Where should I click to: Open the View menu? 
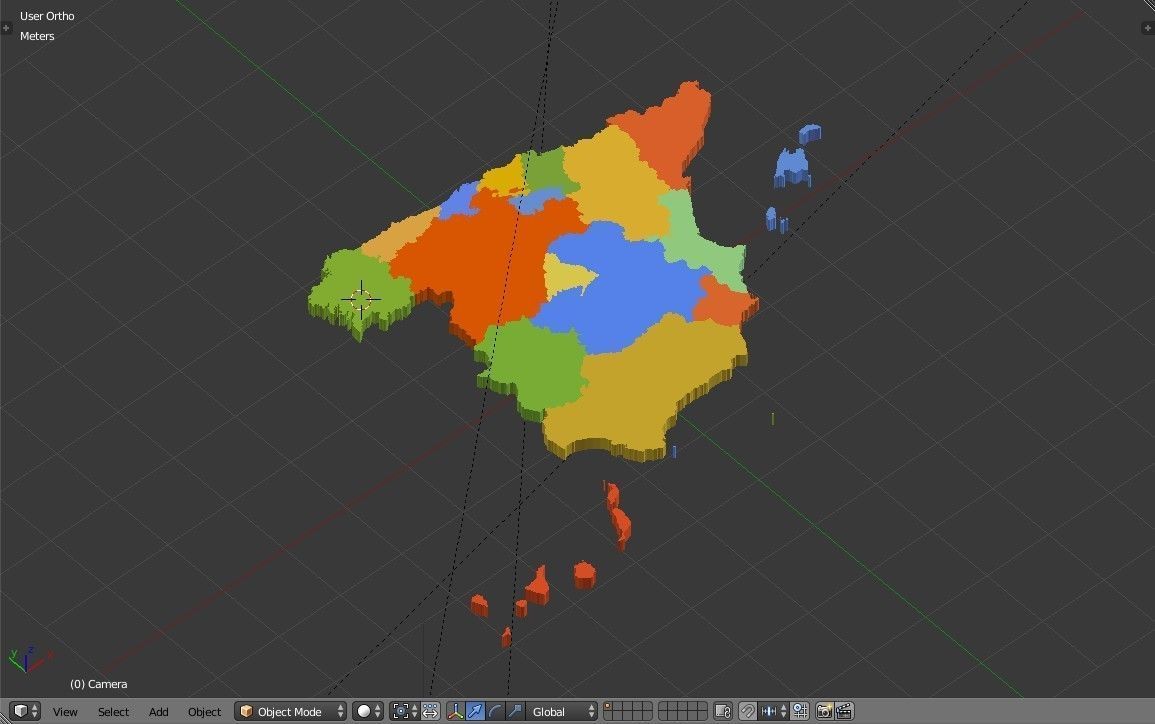(65, 712)
